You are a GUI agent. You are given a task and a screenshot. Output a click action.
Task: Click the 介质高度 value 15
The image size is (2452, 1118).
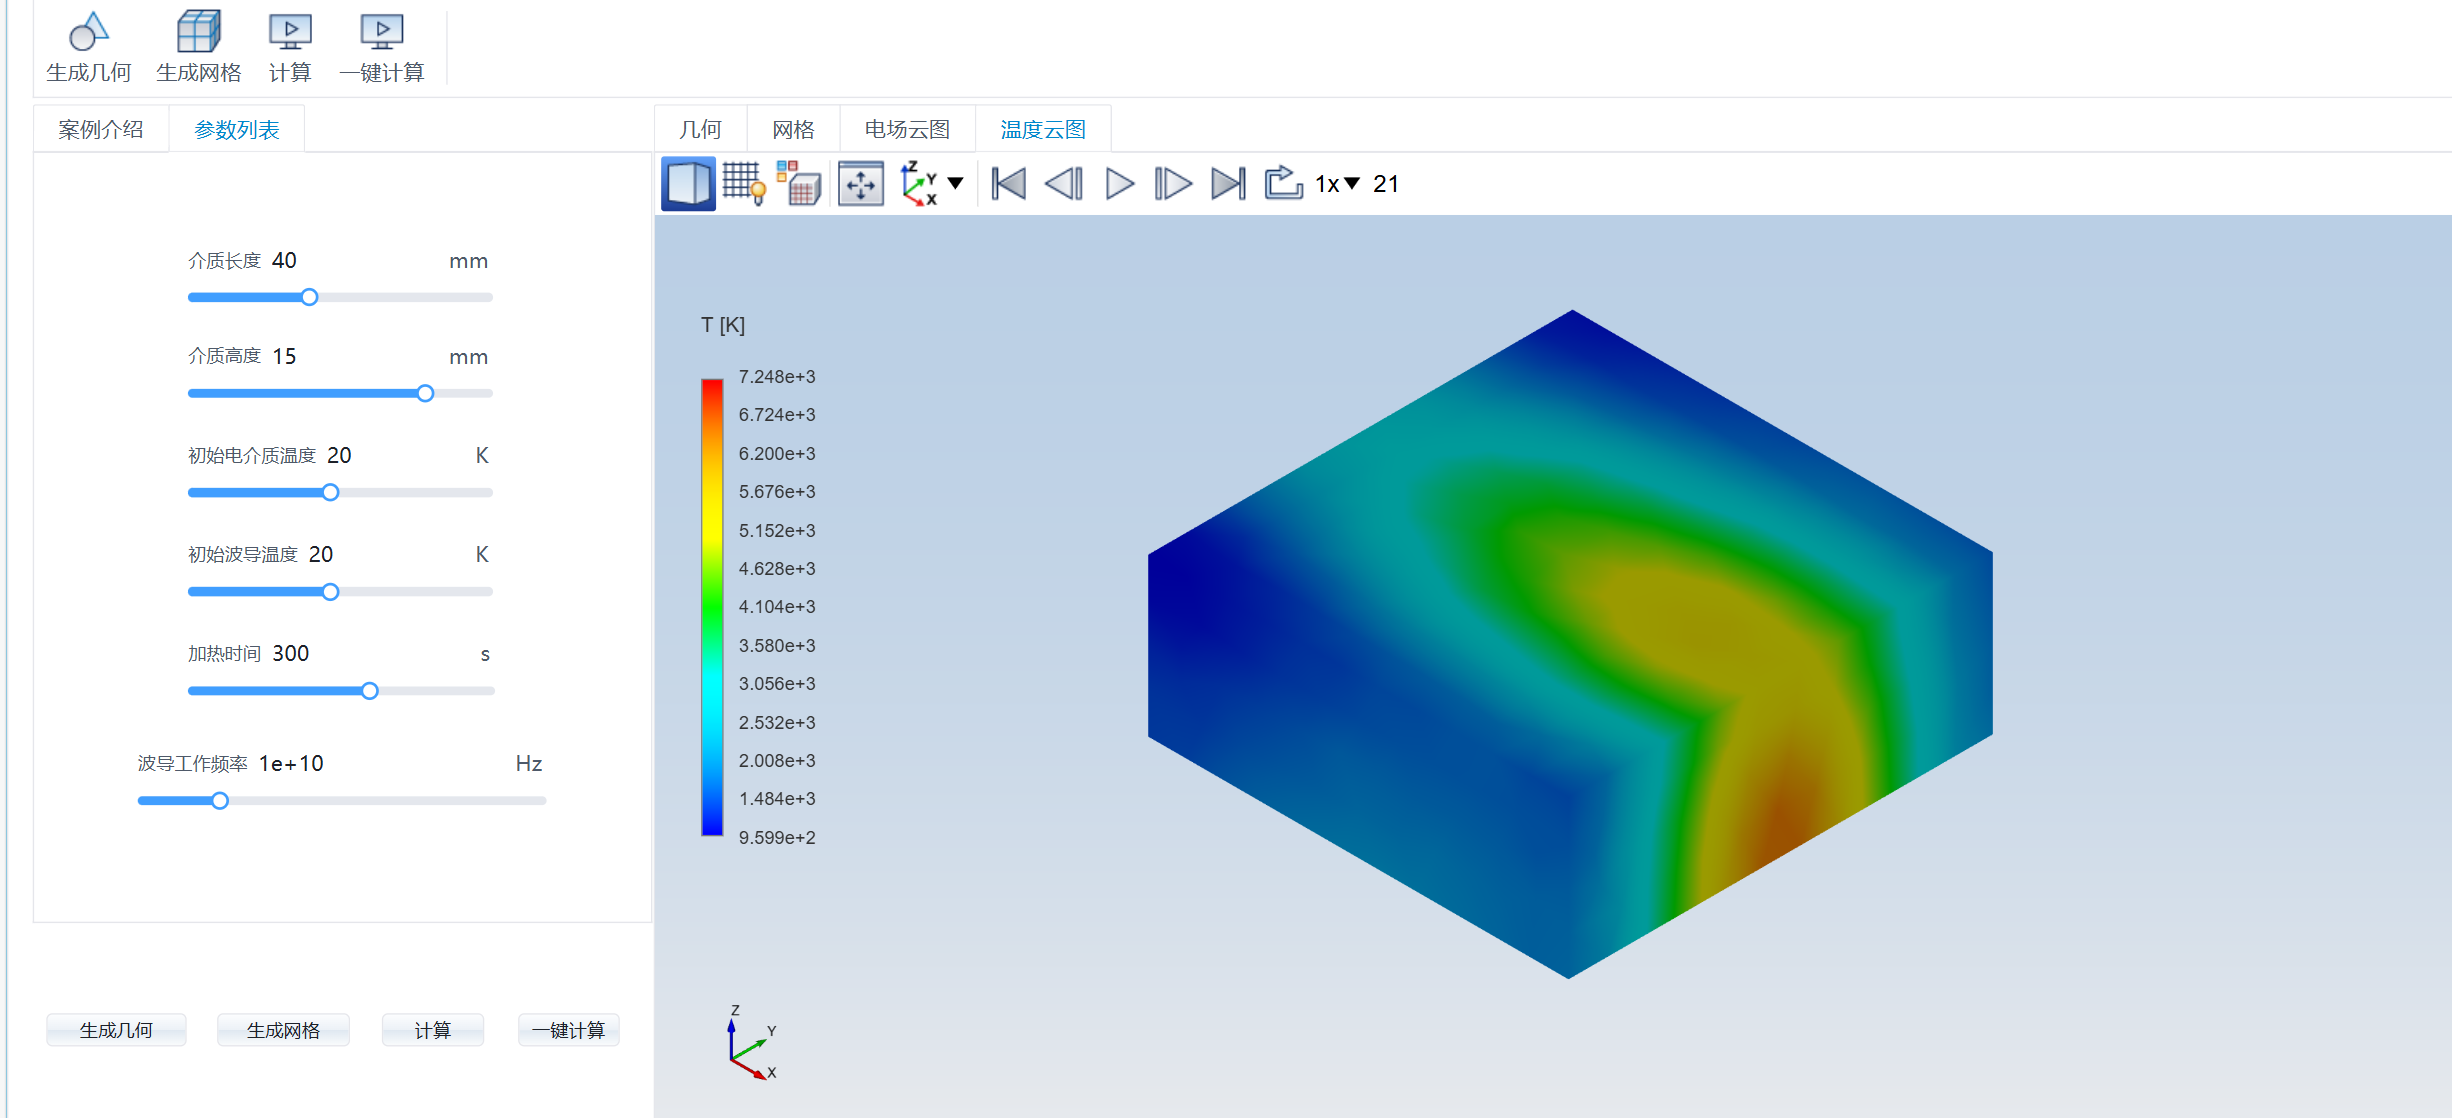[x=284, y=356]
